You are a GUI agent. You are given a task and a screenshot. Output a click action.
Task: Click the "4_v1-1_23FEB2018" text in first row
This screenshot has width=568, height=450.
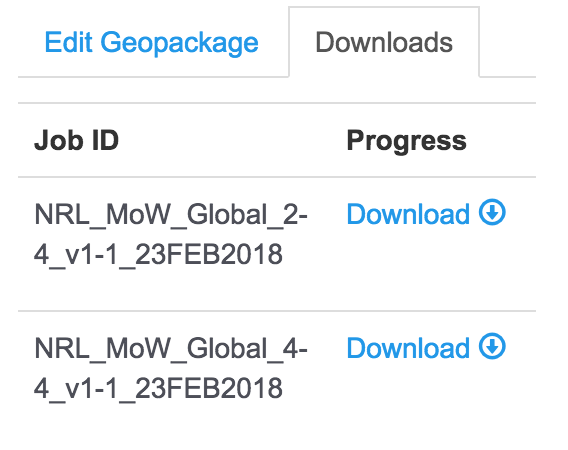[x=158, y=255]
